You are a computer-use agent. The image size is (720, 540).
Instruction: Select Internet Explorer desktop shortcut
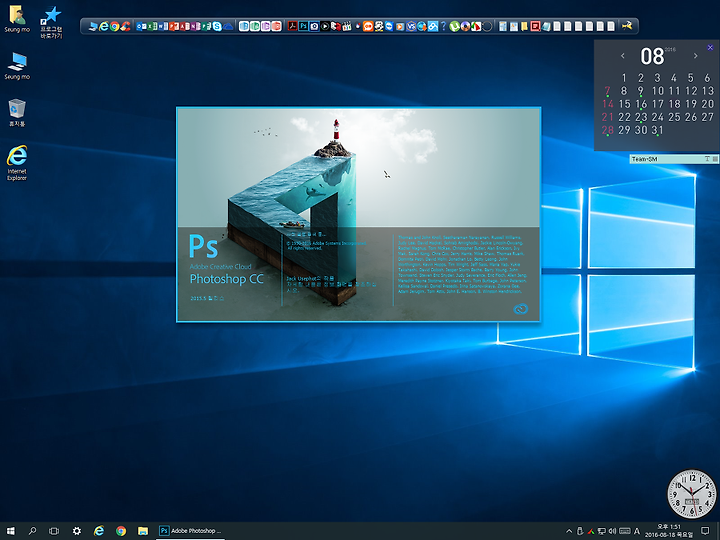coord(17,163)
